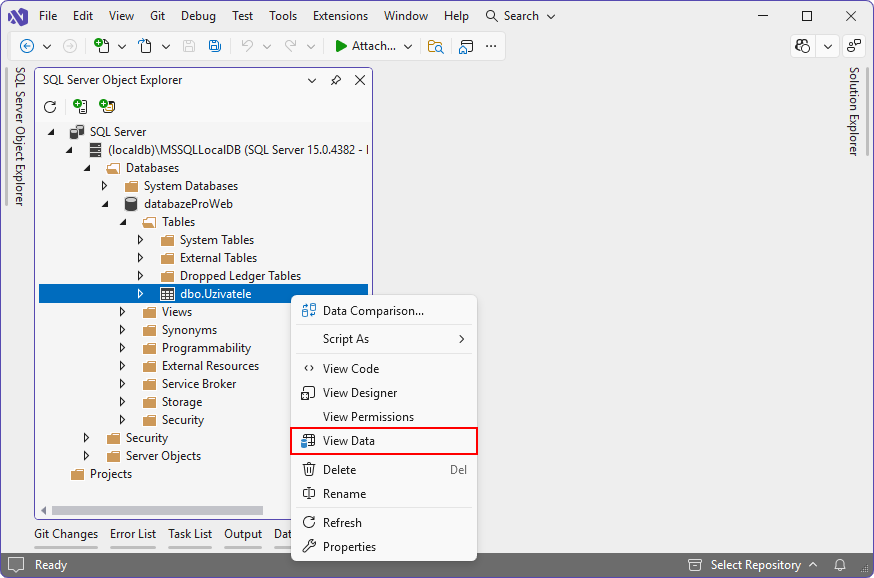Collapse the databazeProWeb database node
Viewport: 874px width, 578px height.
(105, 203)
